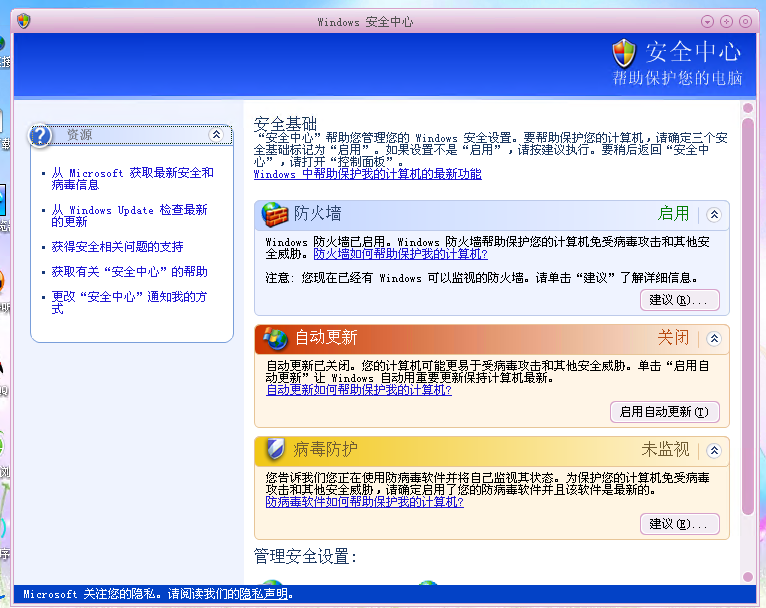Click the 启用 firewall status text

(x=673, y=213)
